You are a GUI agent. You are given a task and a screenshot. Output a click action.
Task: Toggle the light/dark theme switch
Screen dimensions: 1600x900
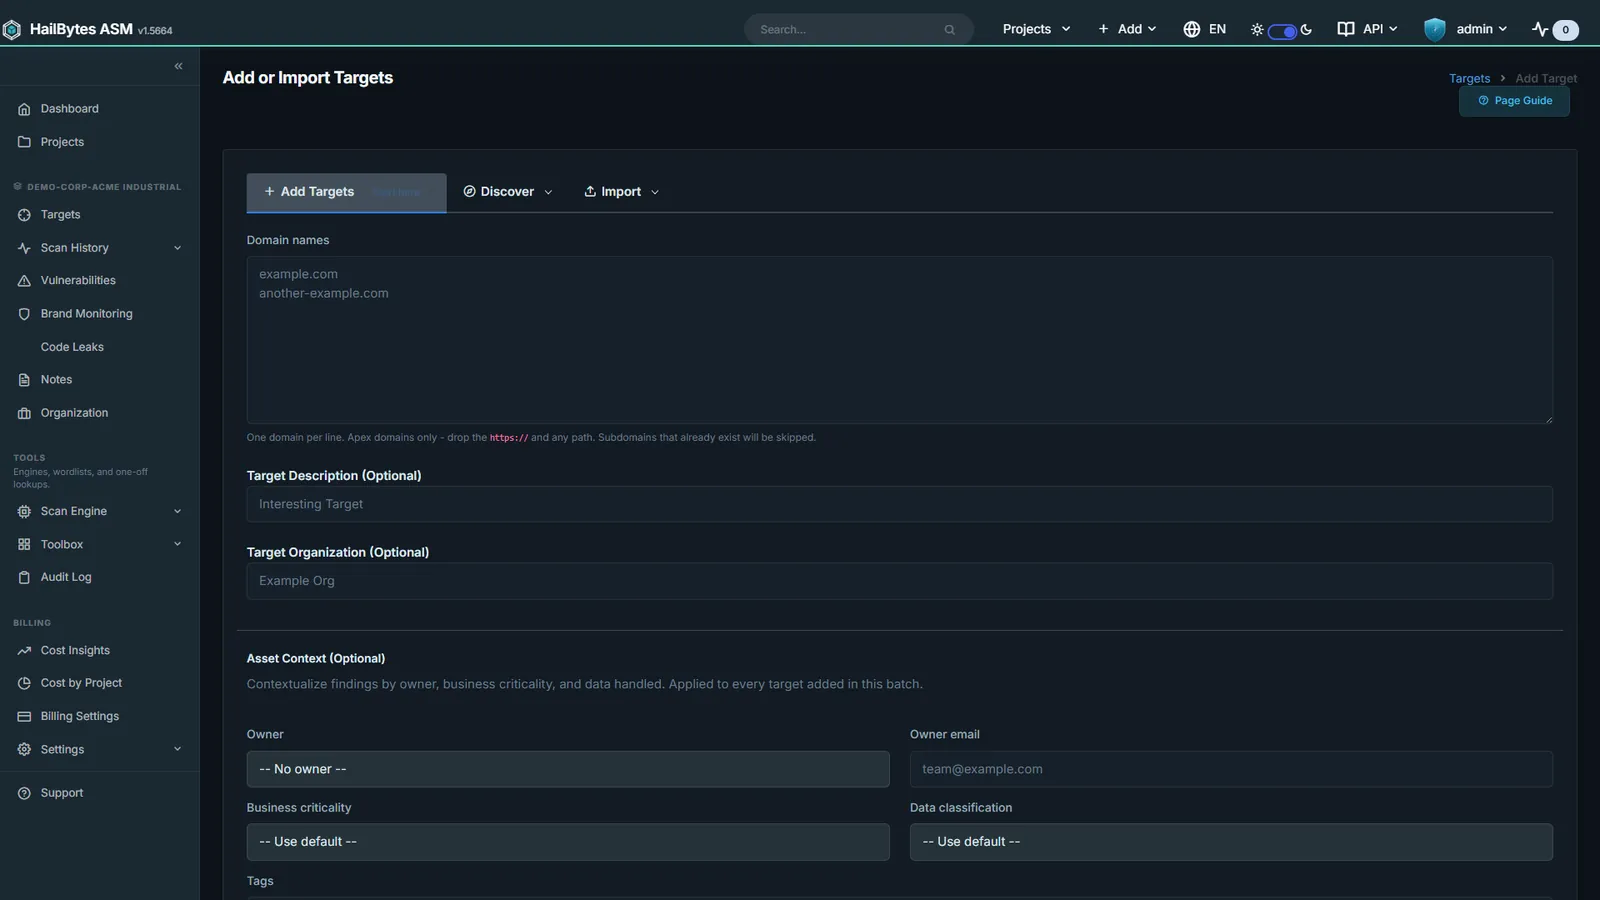pyautogui.click(x=1282, y=31)
